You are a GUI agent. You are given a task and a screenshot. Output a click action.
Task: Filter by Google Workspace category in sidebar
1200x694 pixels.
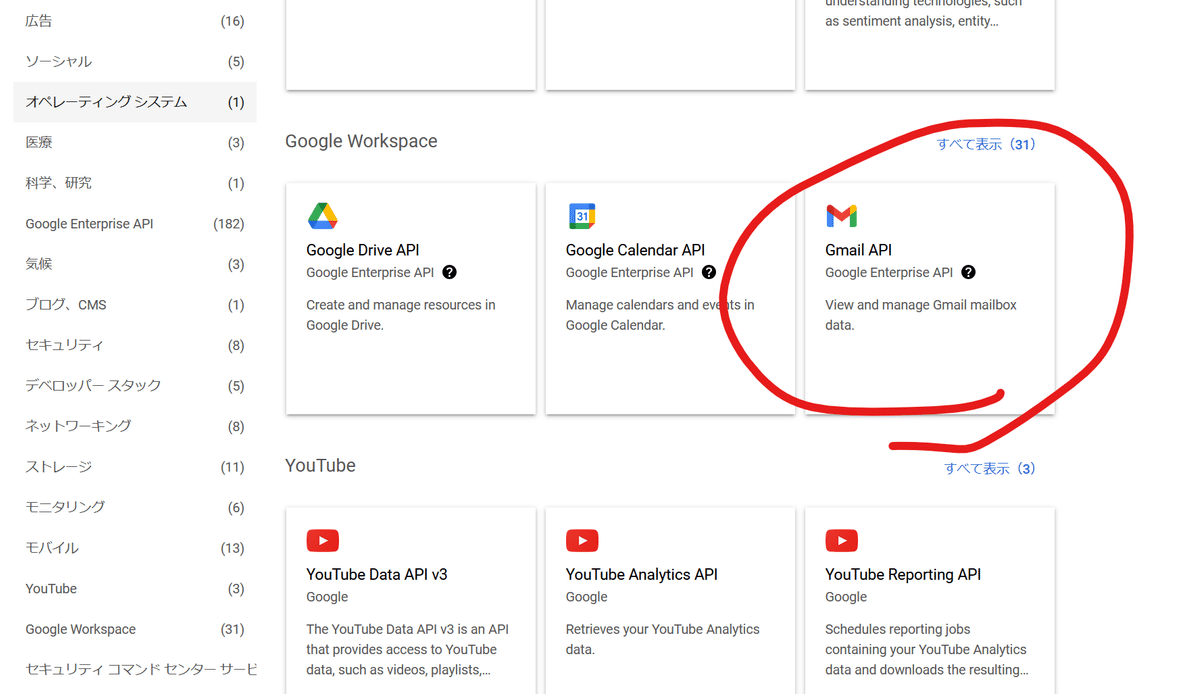click(x=135, y=629)
